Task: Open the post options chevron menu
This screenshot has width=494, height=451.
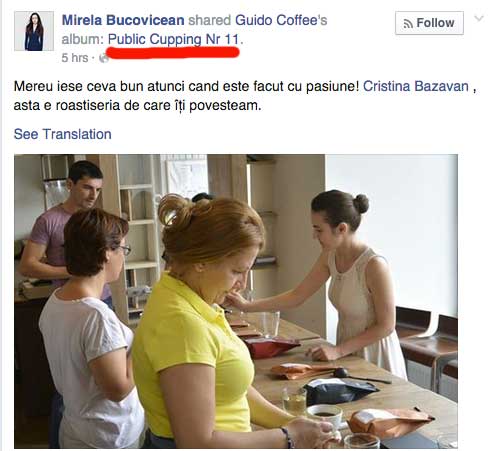Action: (479, 18)
